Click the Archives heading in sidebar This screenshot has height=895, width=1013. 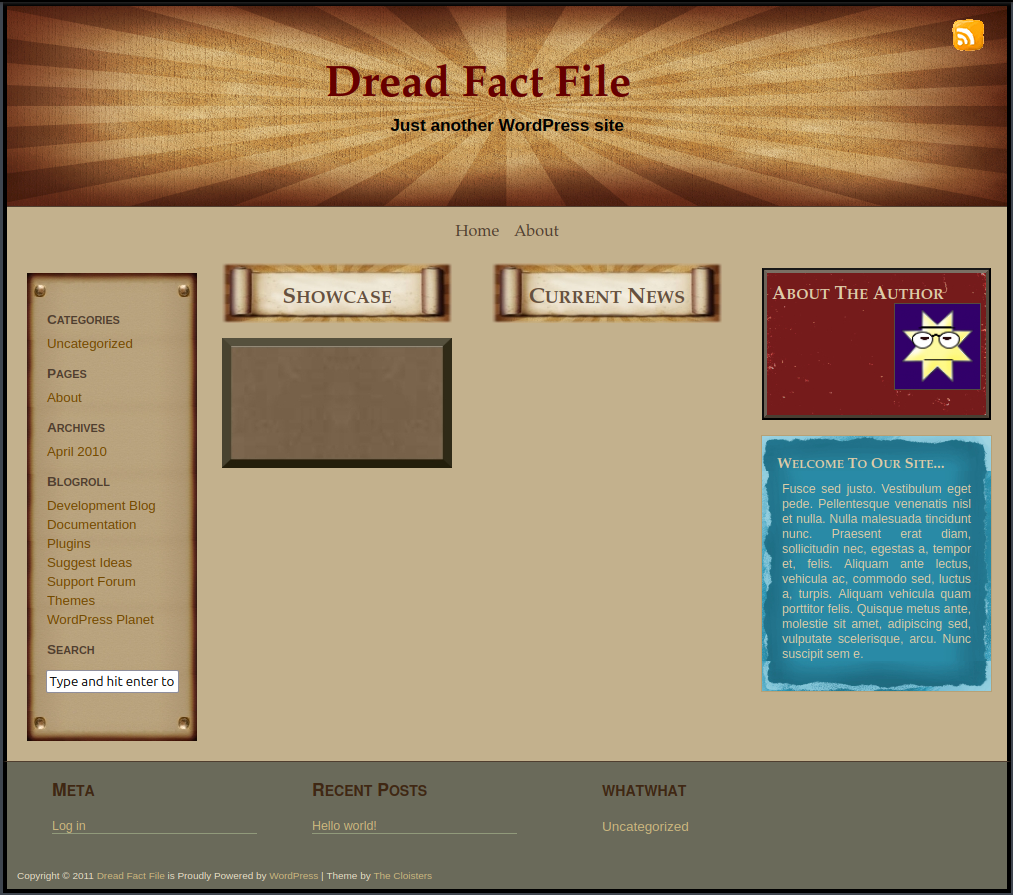(x=76, y=428)
